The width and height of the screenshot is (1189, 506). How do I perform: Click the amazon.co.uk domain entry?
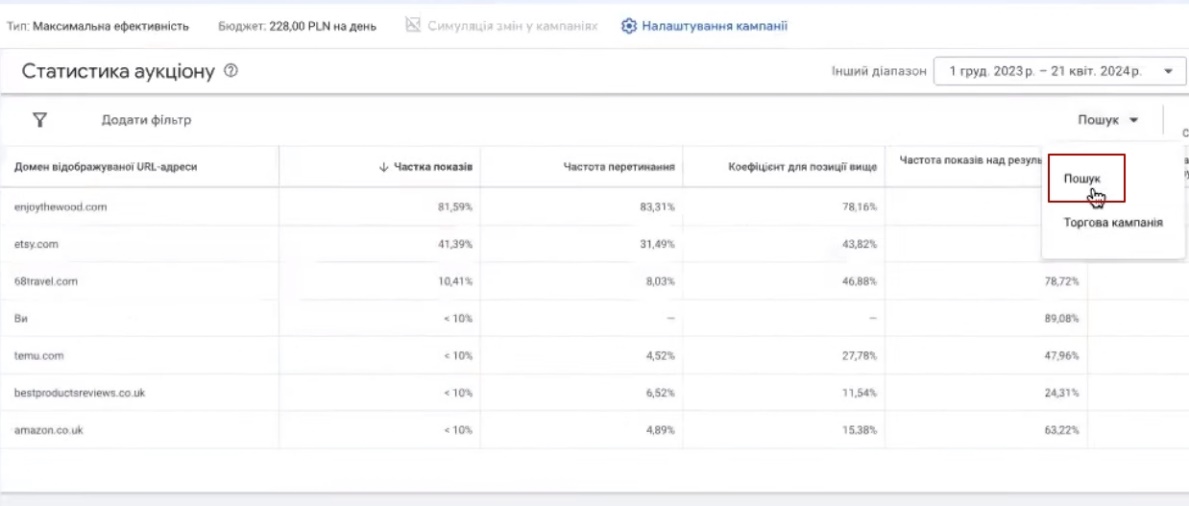click(x=48, y=429)
